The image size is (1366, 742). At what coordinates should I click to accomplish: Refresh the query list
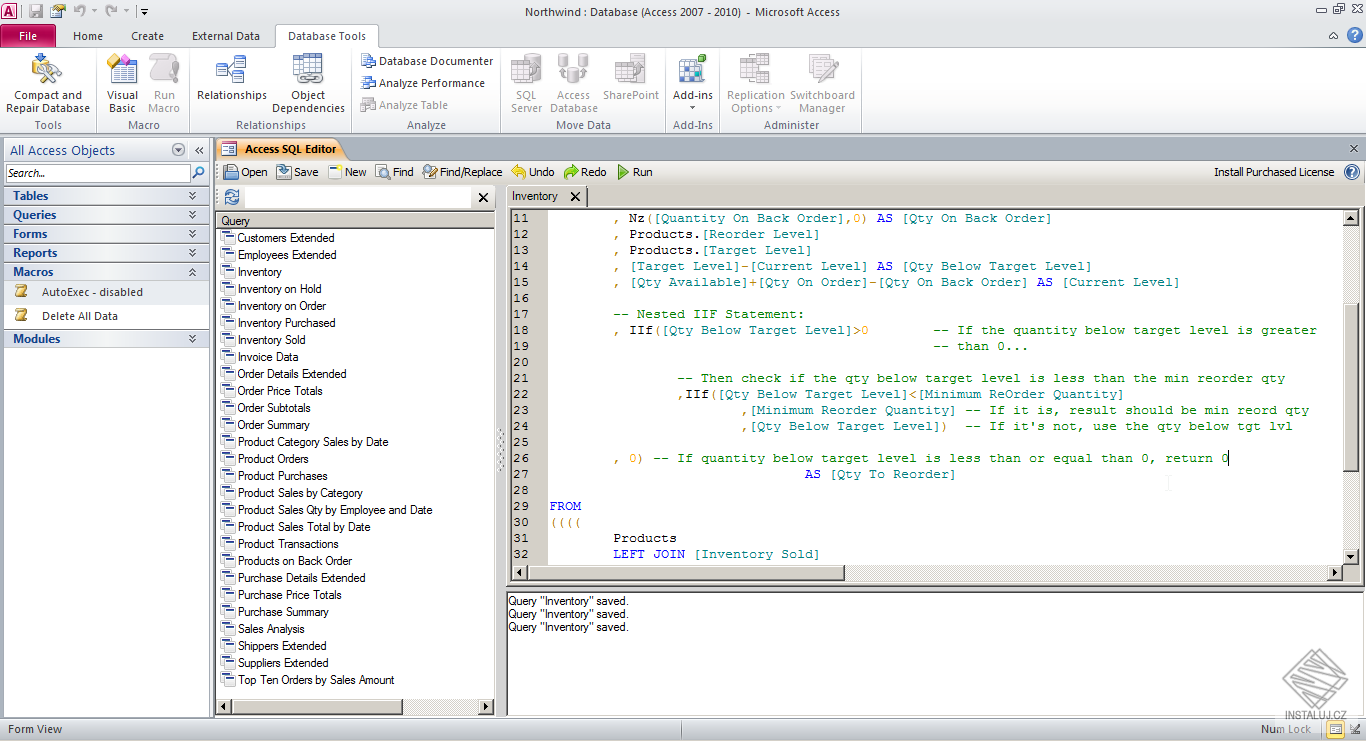[x=232, y=197]
